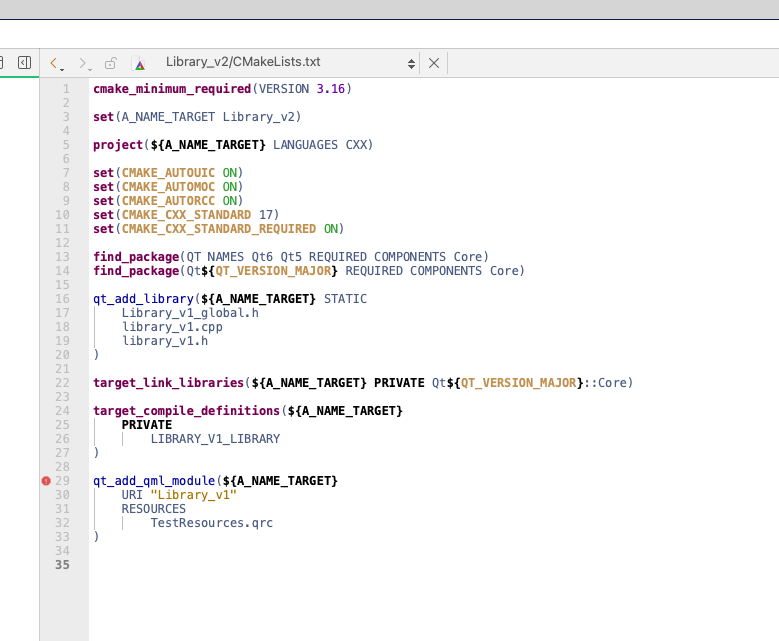Go forward in editor navigation history
This screenshot has width=779, height=641.
coord(84,63)
